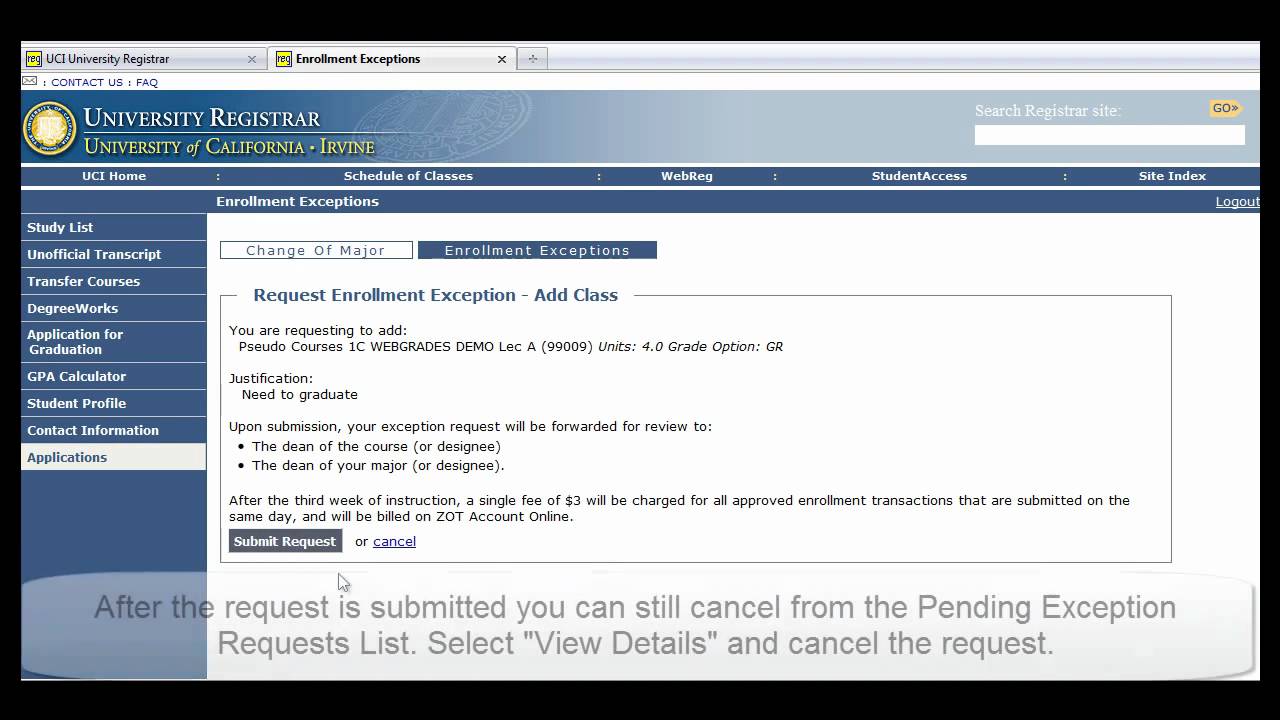Click the GO search button
Image resolution: width=1280 pixels, height=720 pixels.
(1225, 108)
